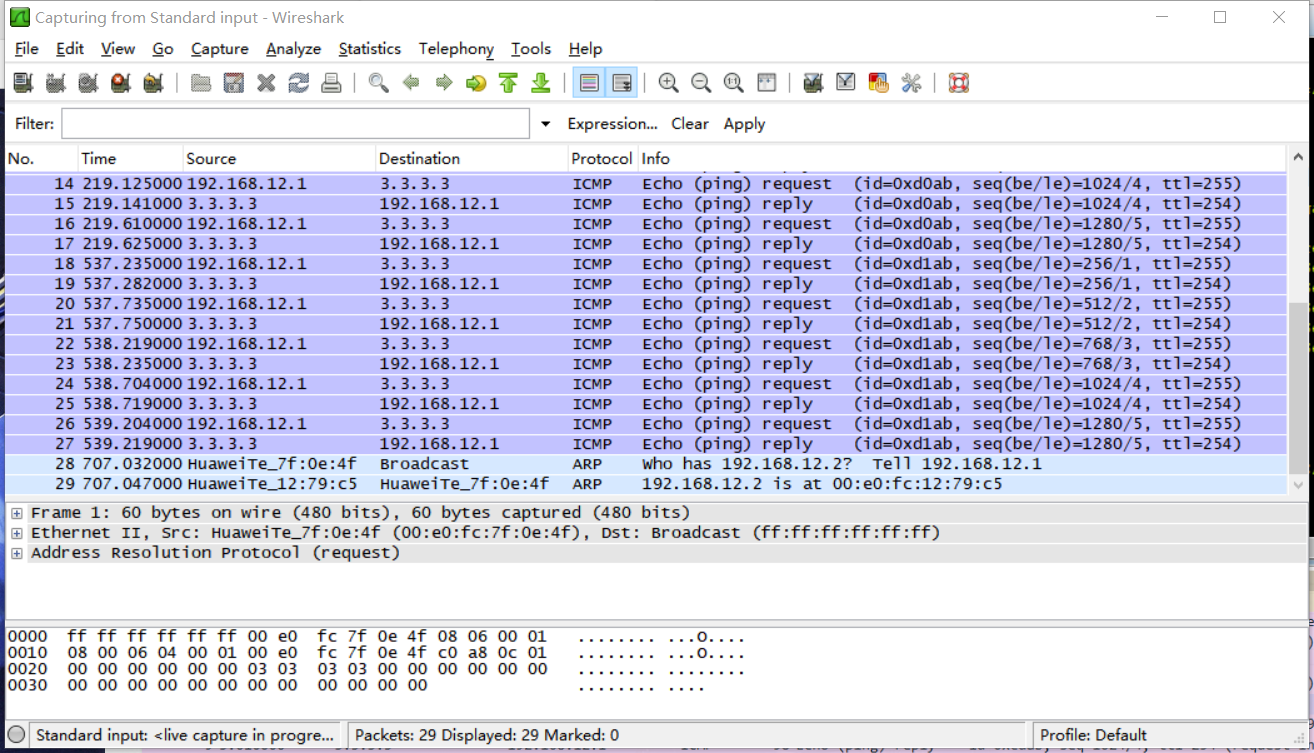The height and width of the screenshot is (753, 1314).
Task: Select packet 29 ARP reply row
Action: 646,484
